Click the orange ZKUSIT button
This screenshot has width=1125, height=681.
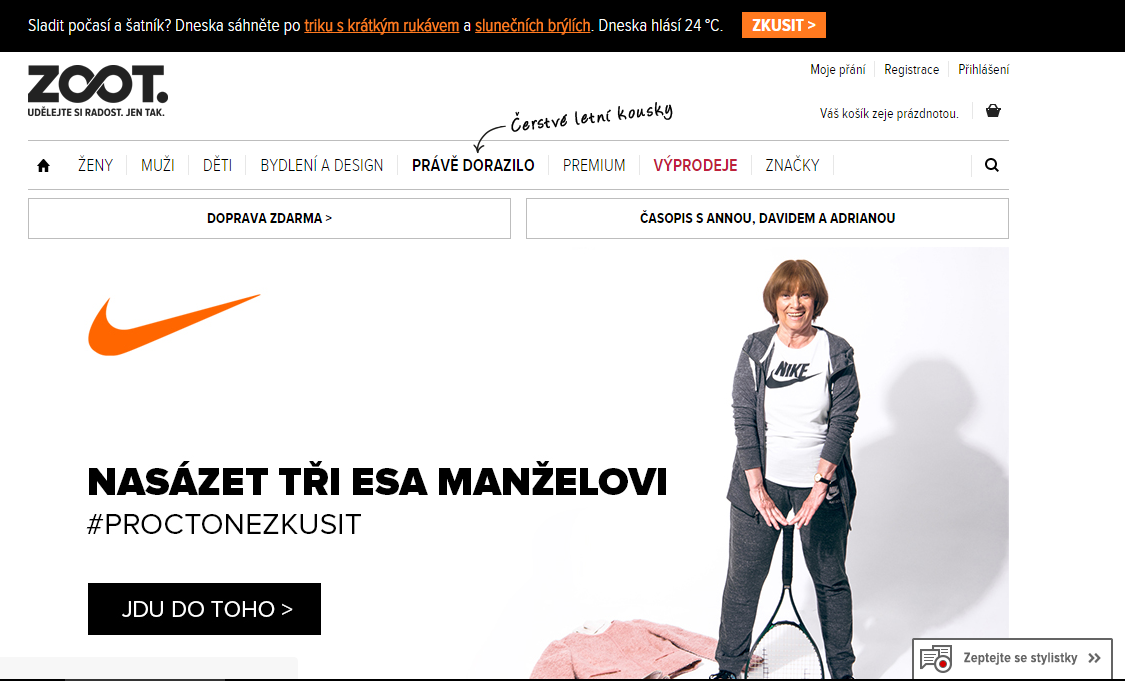(783, 25)
